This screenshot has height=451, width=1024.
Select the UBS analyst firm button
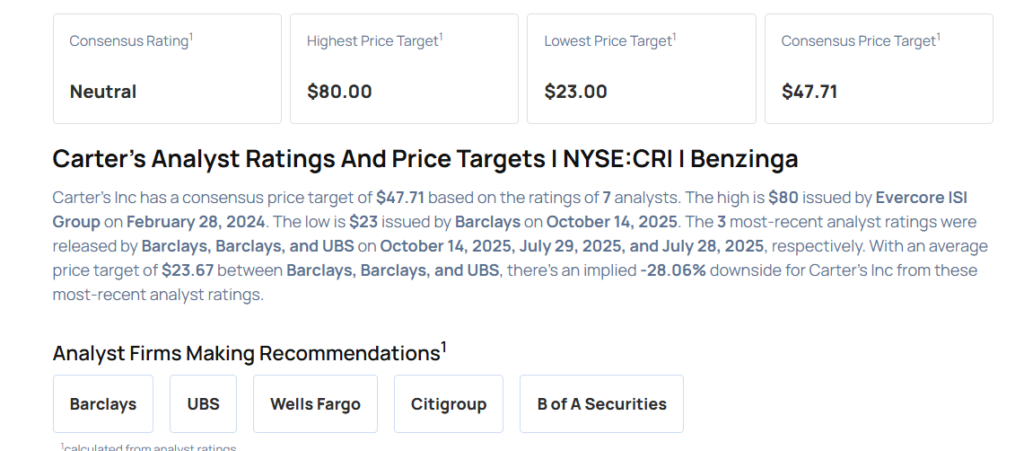click(x=203, y=404)
